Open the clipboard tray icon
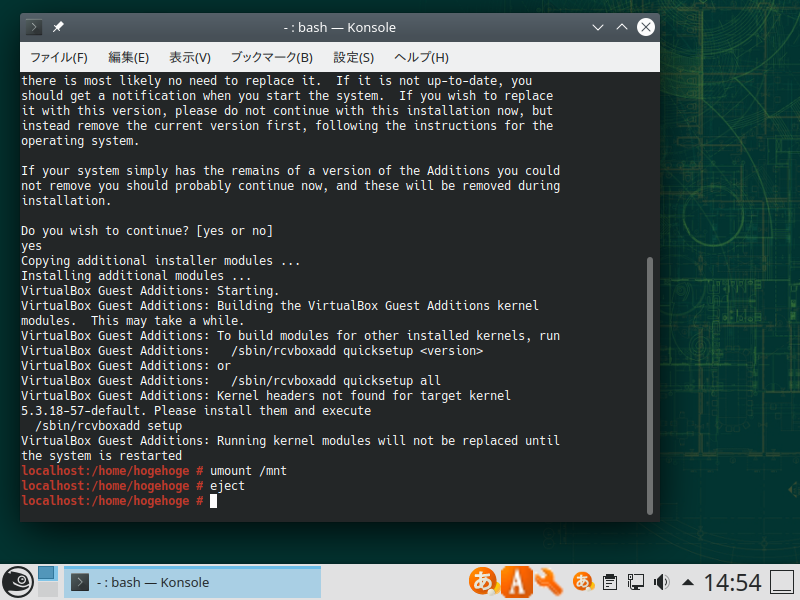 [x=610, y=582]
